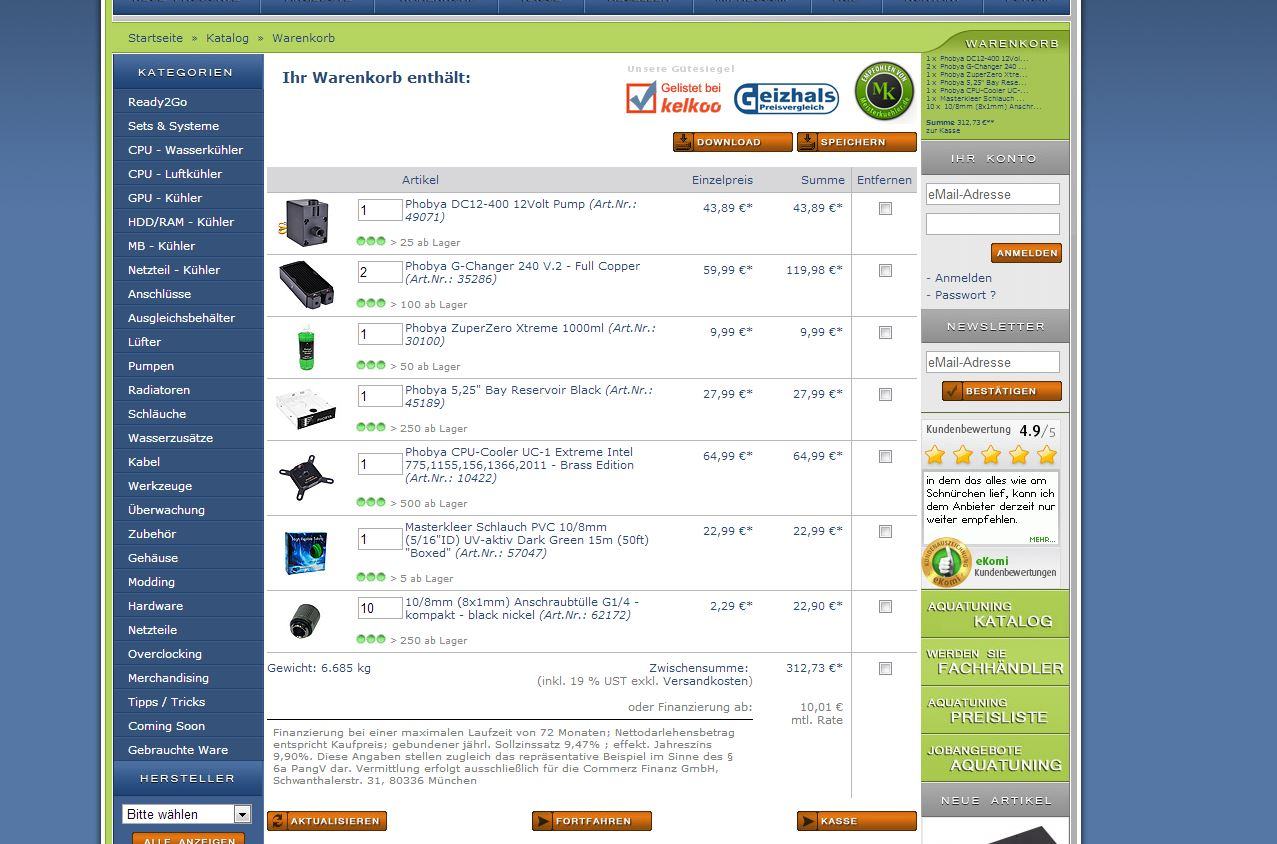Click the 'Passwort ?' link
This screenshot has height=844, width=1277.
[965, 295]
